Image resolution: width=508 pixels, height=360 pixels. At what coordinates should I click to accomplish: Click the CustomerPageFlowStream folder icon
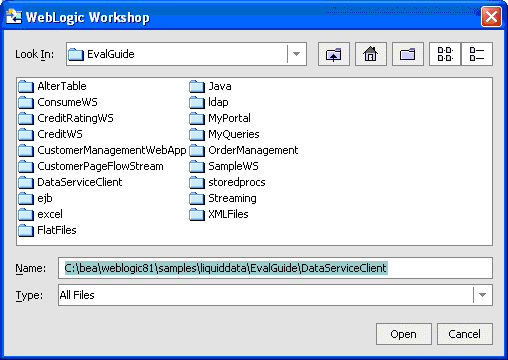click(26, 166)
